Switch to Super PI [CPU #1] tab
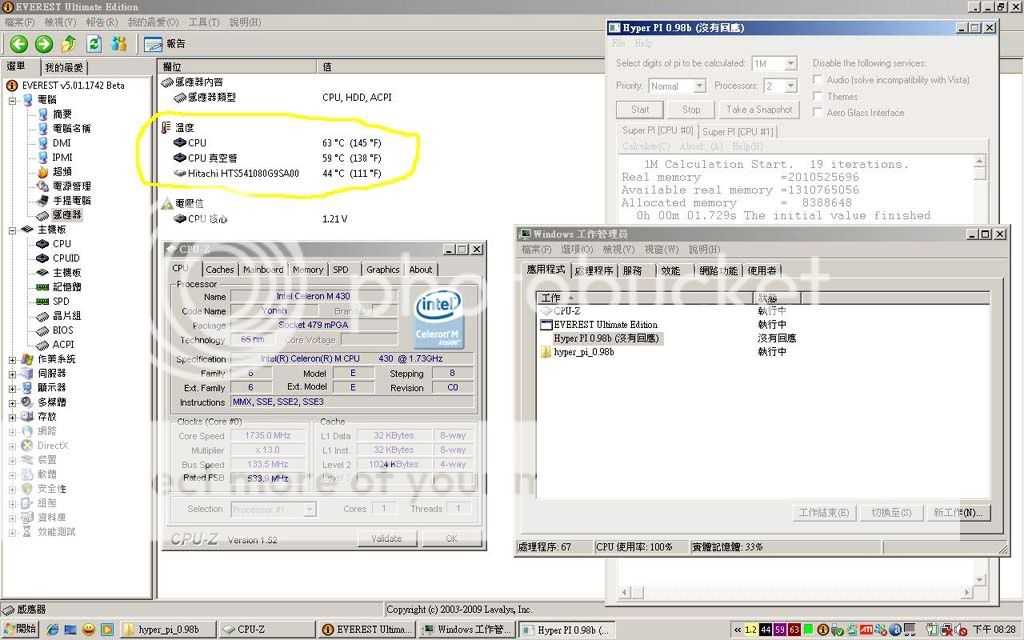 pos(738,131)
